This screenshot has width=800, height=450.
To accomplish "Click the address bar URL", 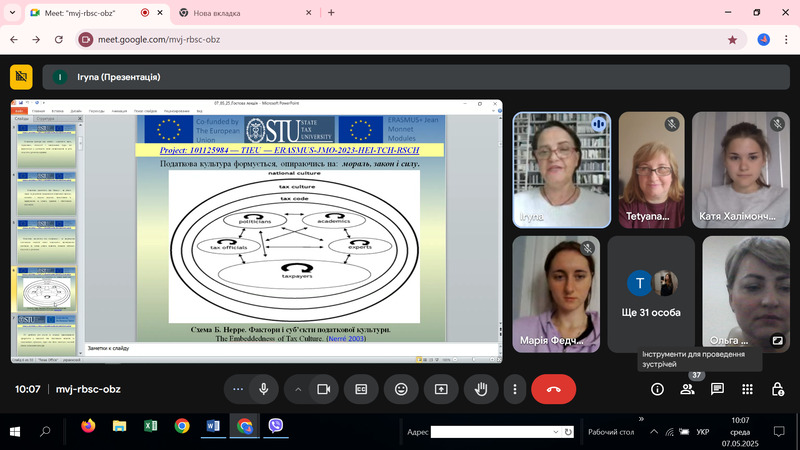I will click(x=159, y=39).
